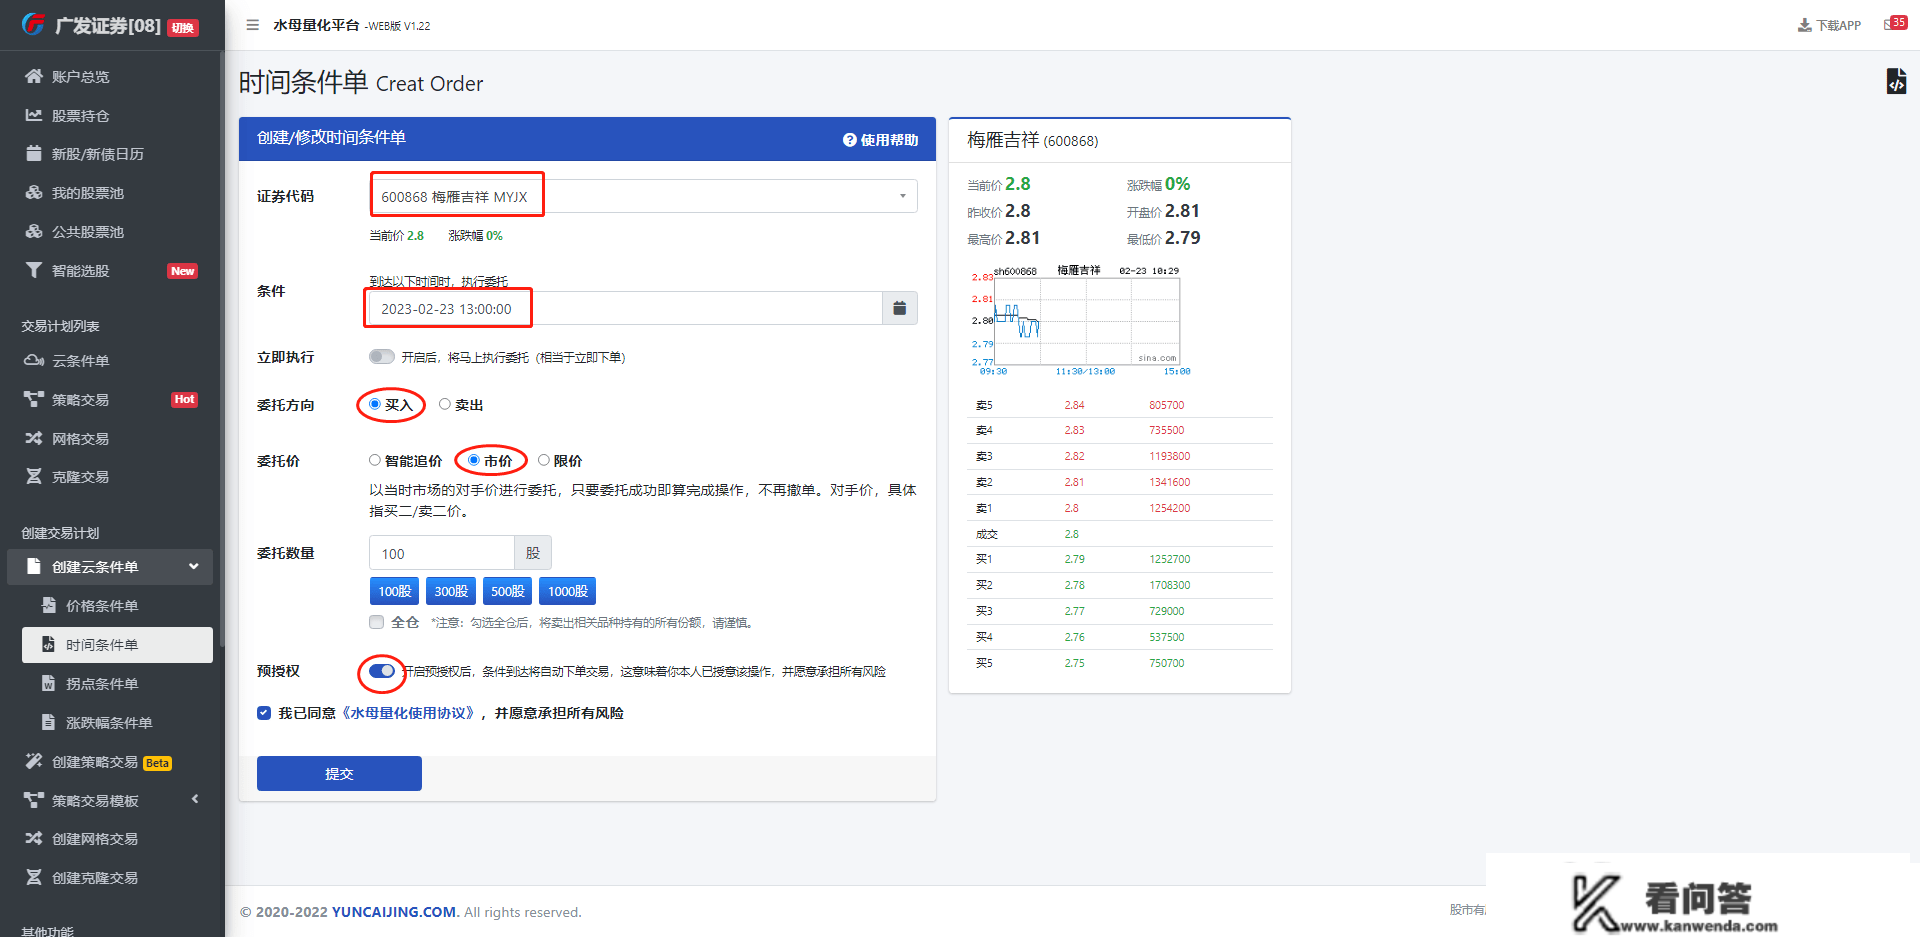
Task: Click the file icon next to 价格条件单
Action: (x=48, y=605)
